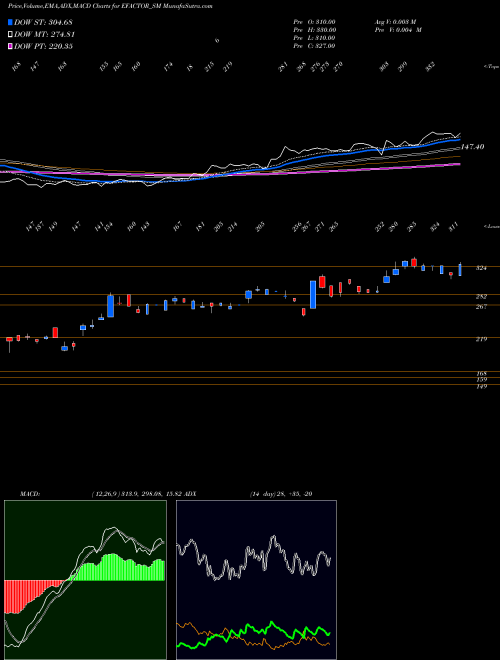
Task: Click the white DOW MT legend swatch
Action: [x=11, y=35]
